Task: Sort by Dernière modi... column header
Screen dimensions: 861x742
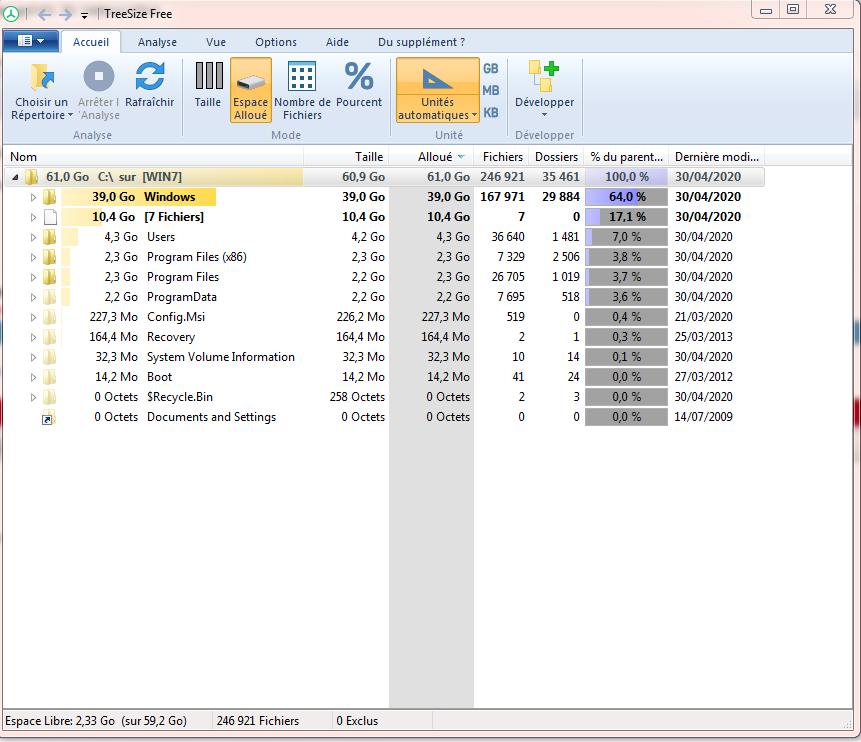Action: 717,157
